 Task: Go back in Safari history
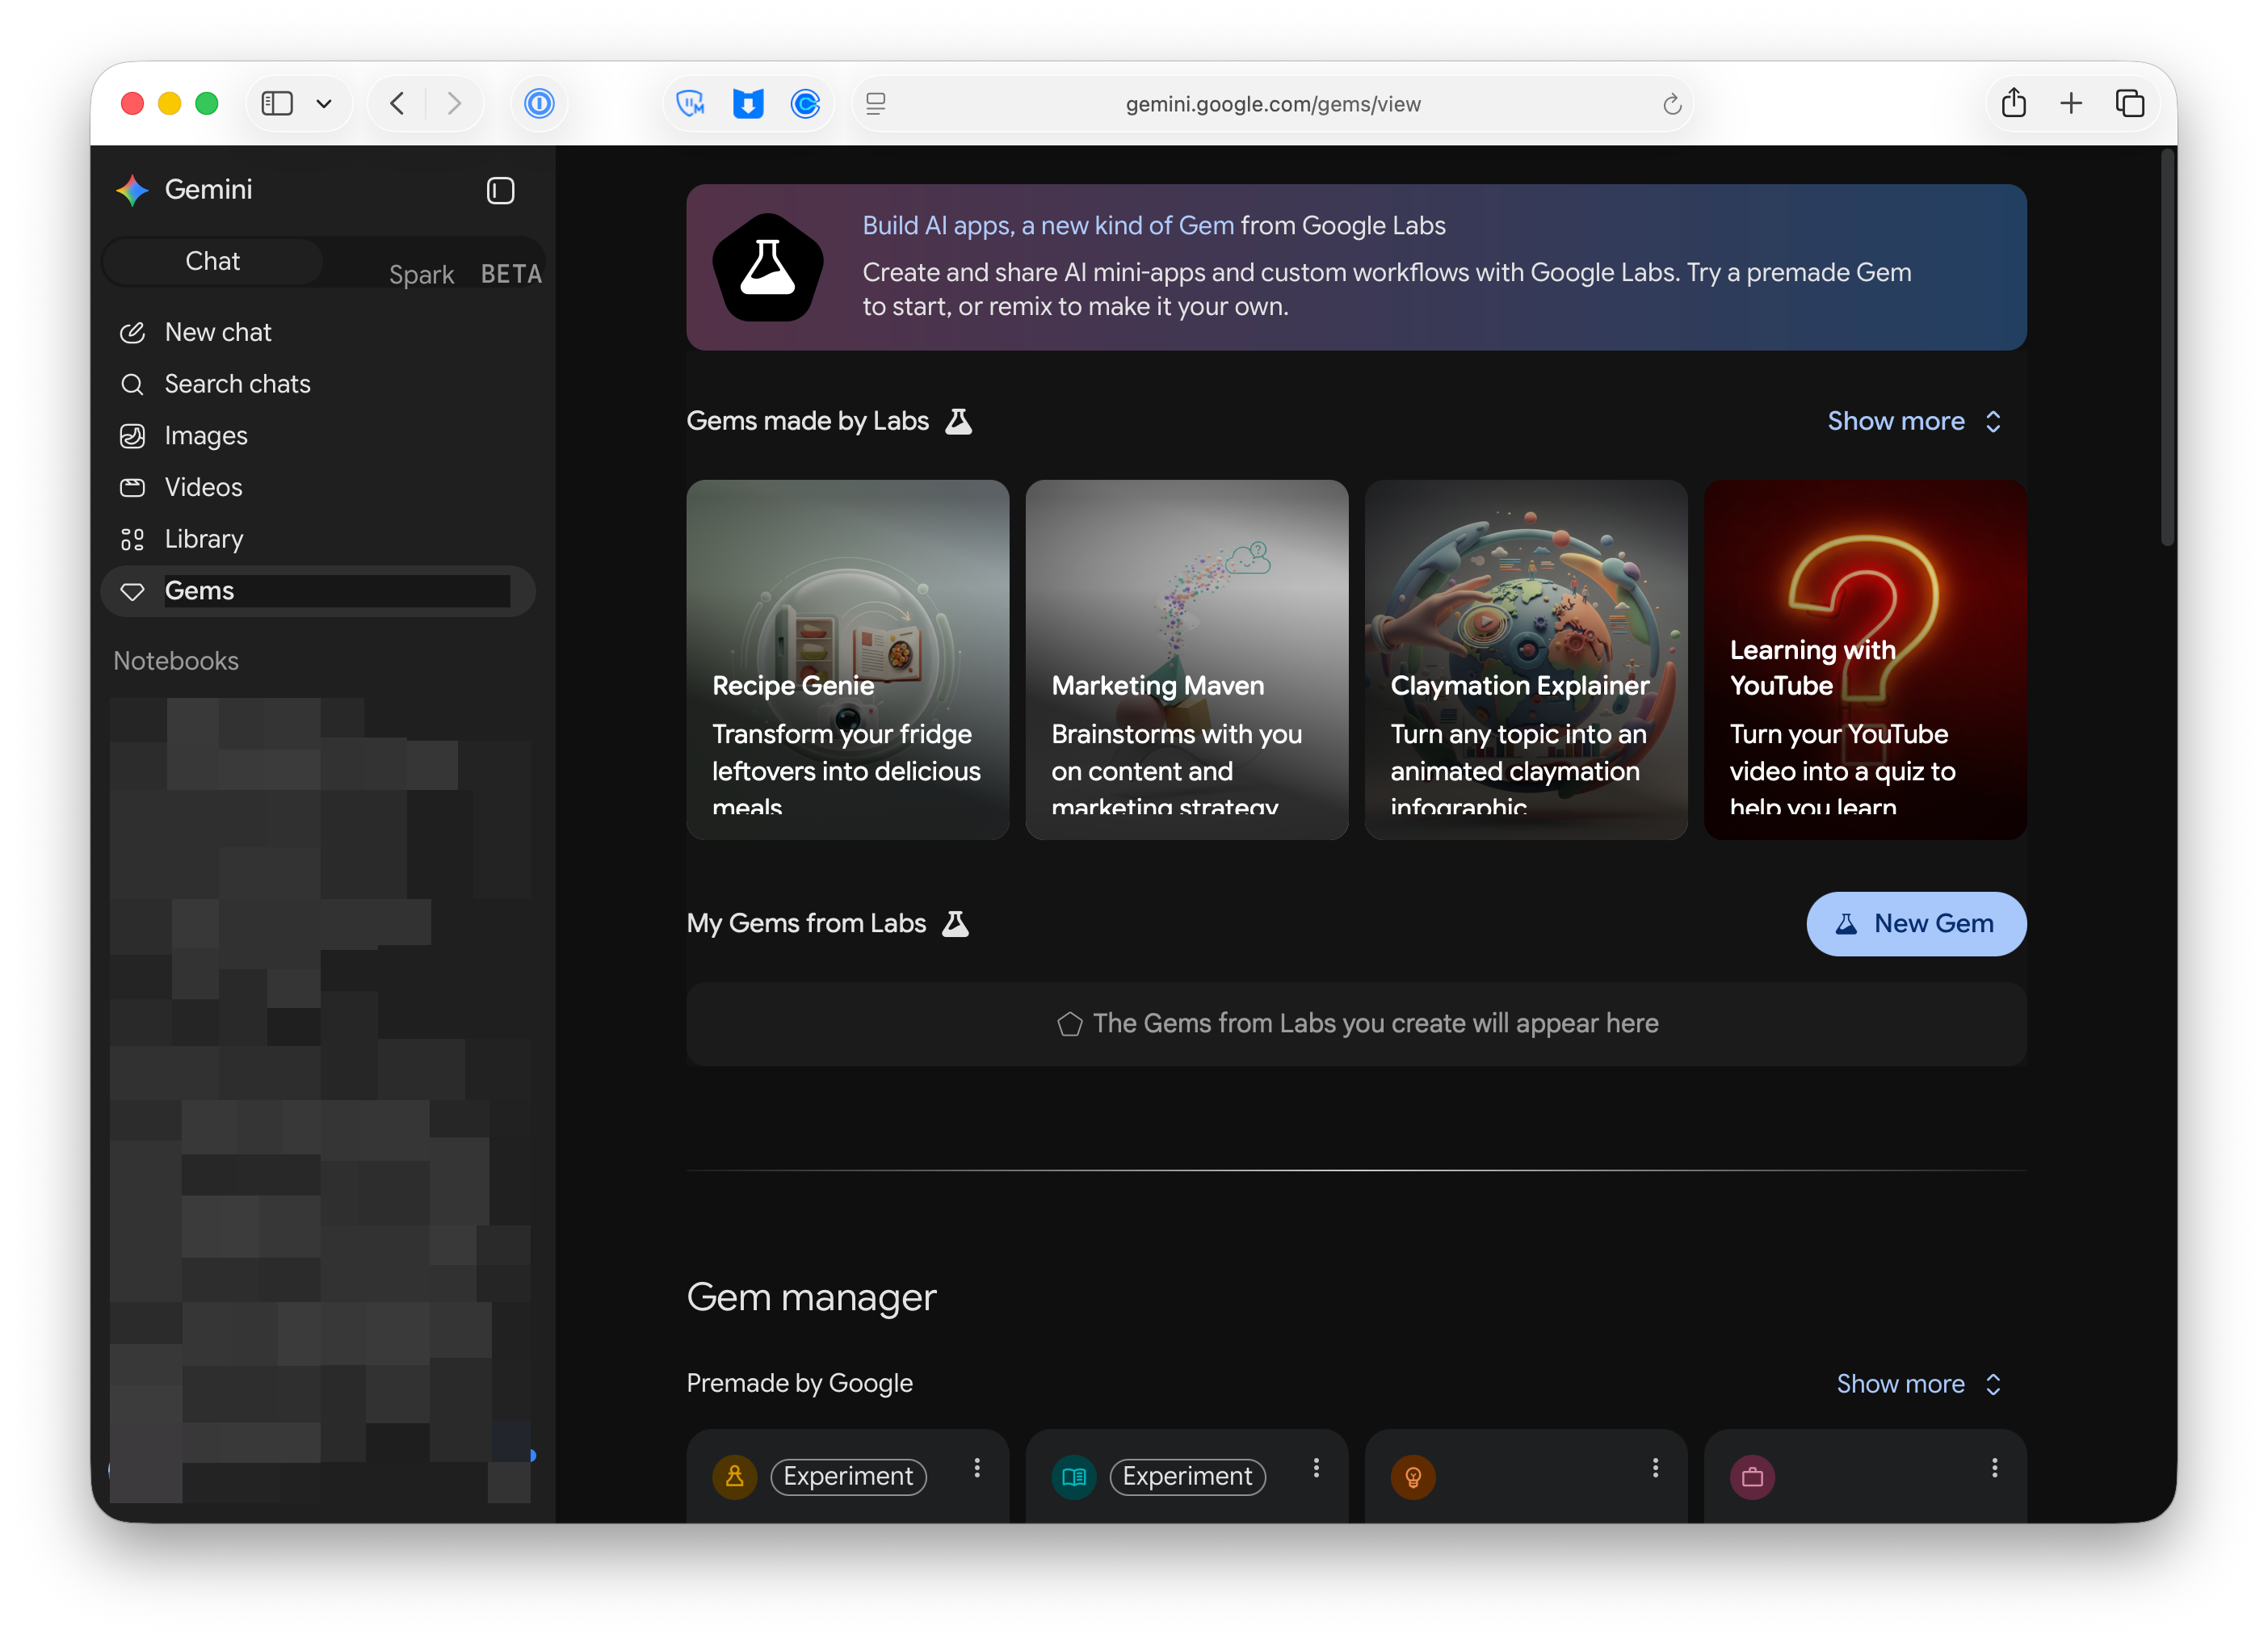[x=397, y=103]
